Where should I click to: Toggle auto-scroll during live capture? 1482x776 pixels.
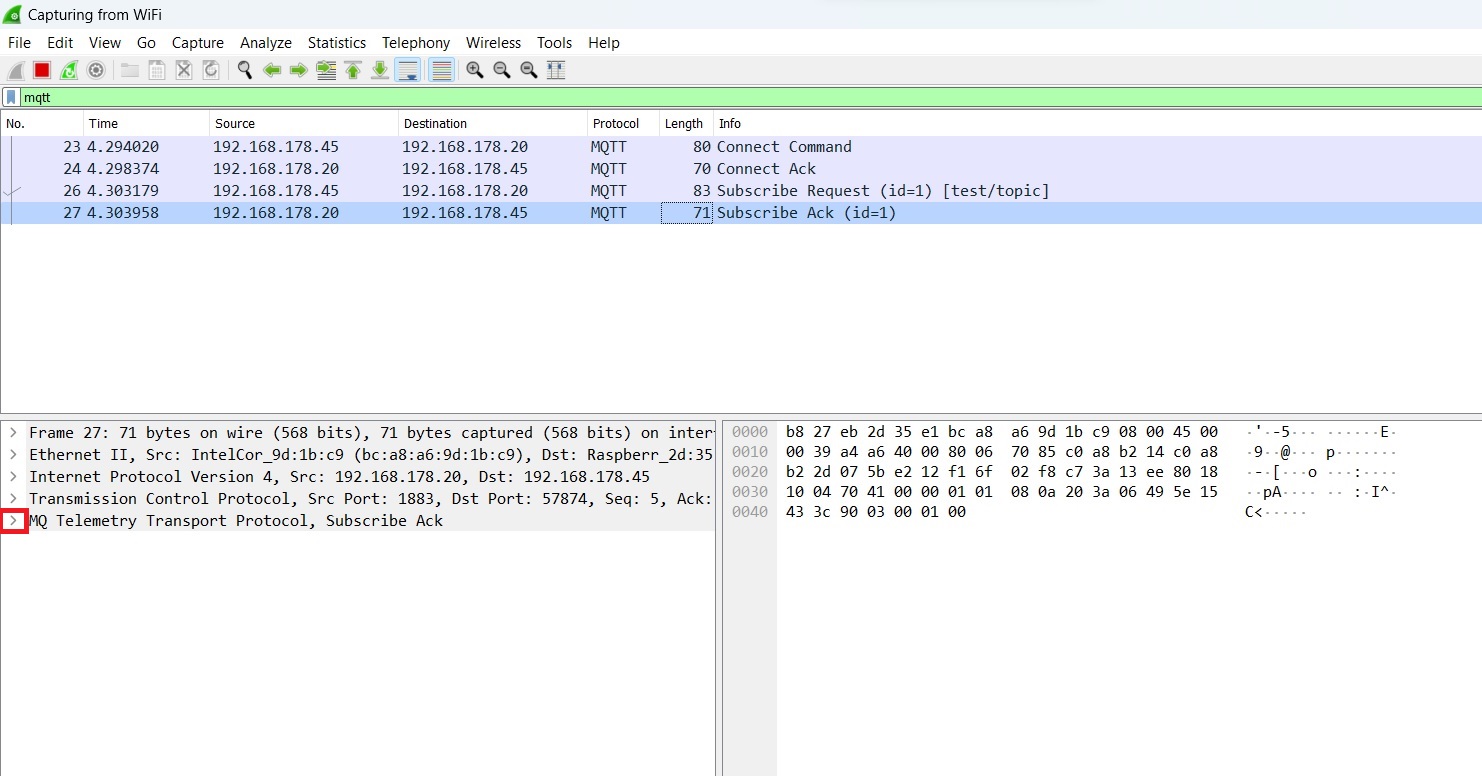coord(408,69)
